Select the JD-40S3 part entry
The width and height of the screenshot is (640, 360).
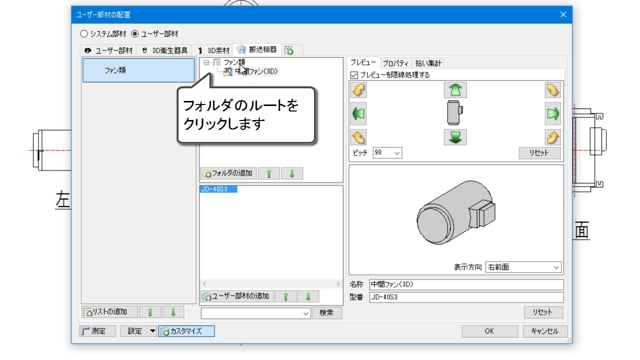[x=218, y=189]
